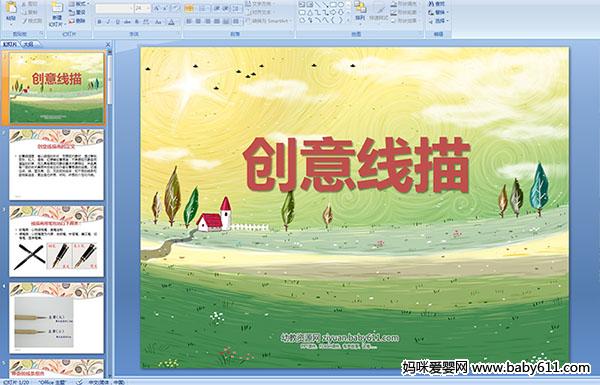
Task: Open the Clipboard pane launcher
Action: 41,34
